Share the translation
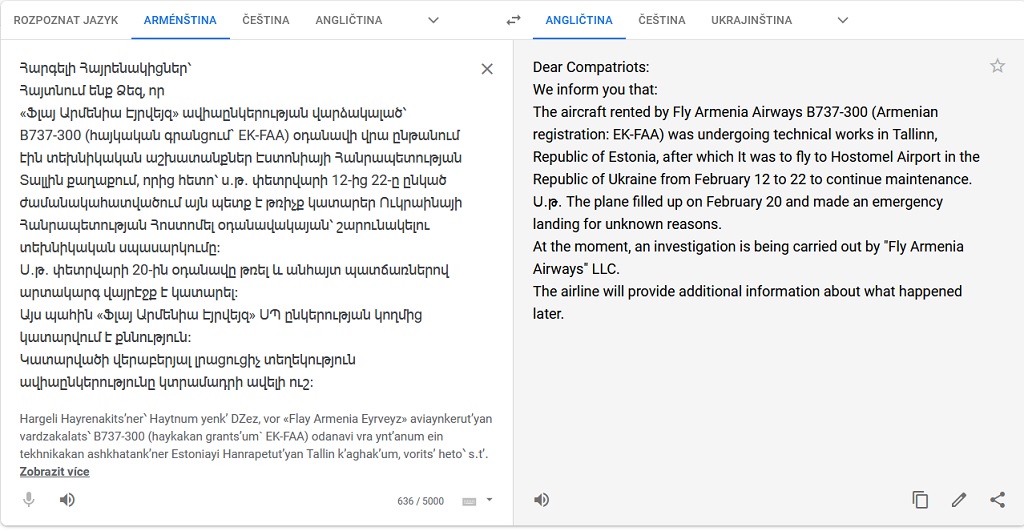The image size is (1024, 531). pos(997,500)
